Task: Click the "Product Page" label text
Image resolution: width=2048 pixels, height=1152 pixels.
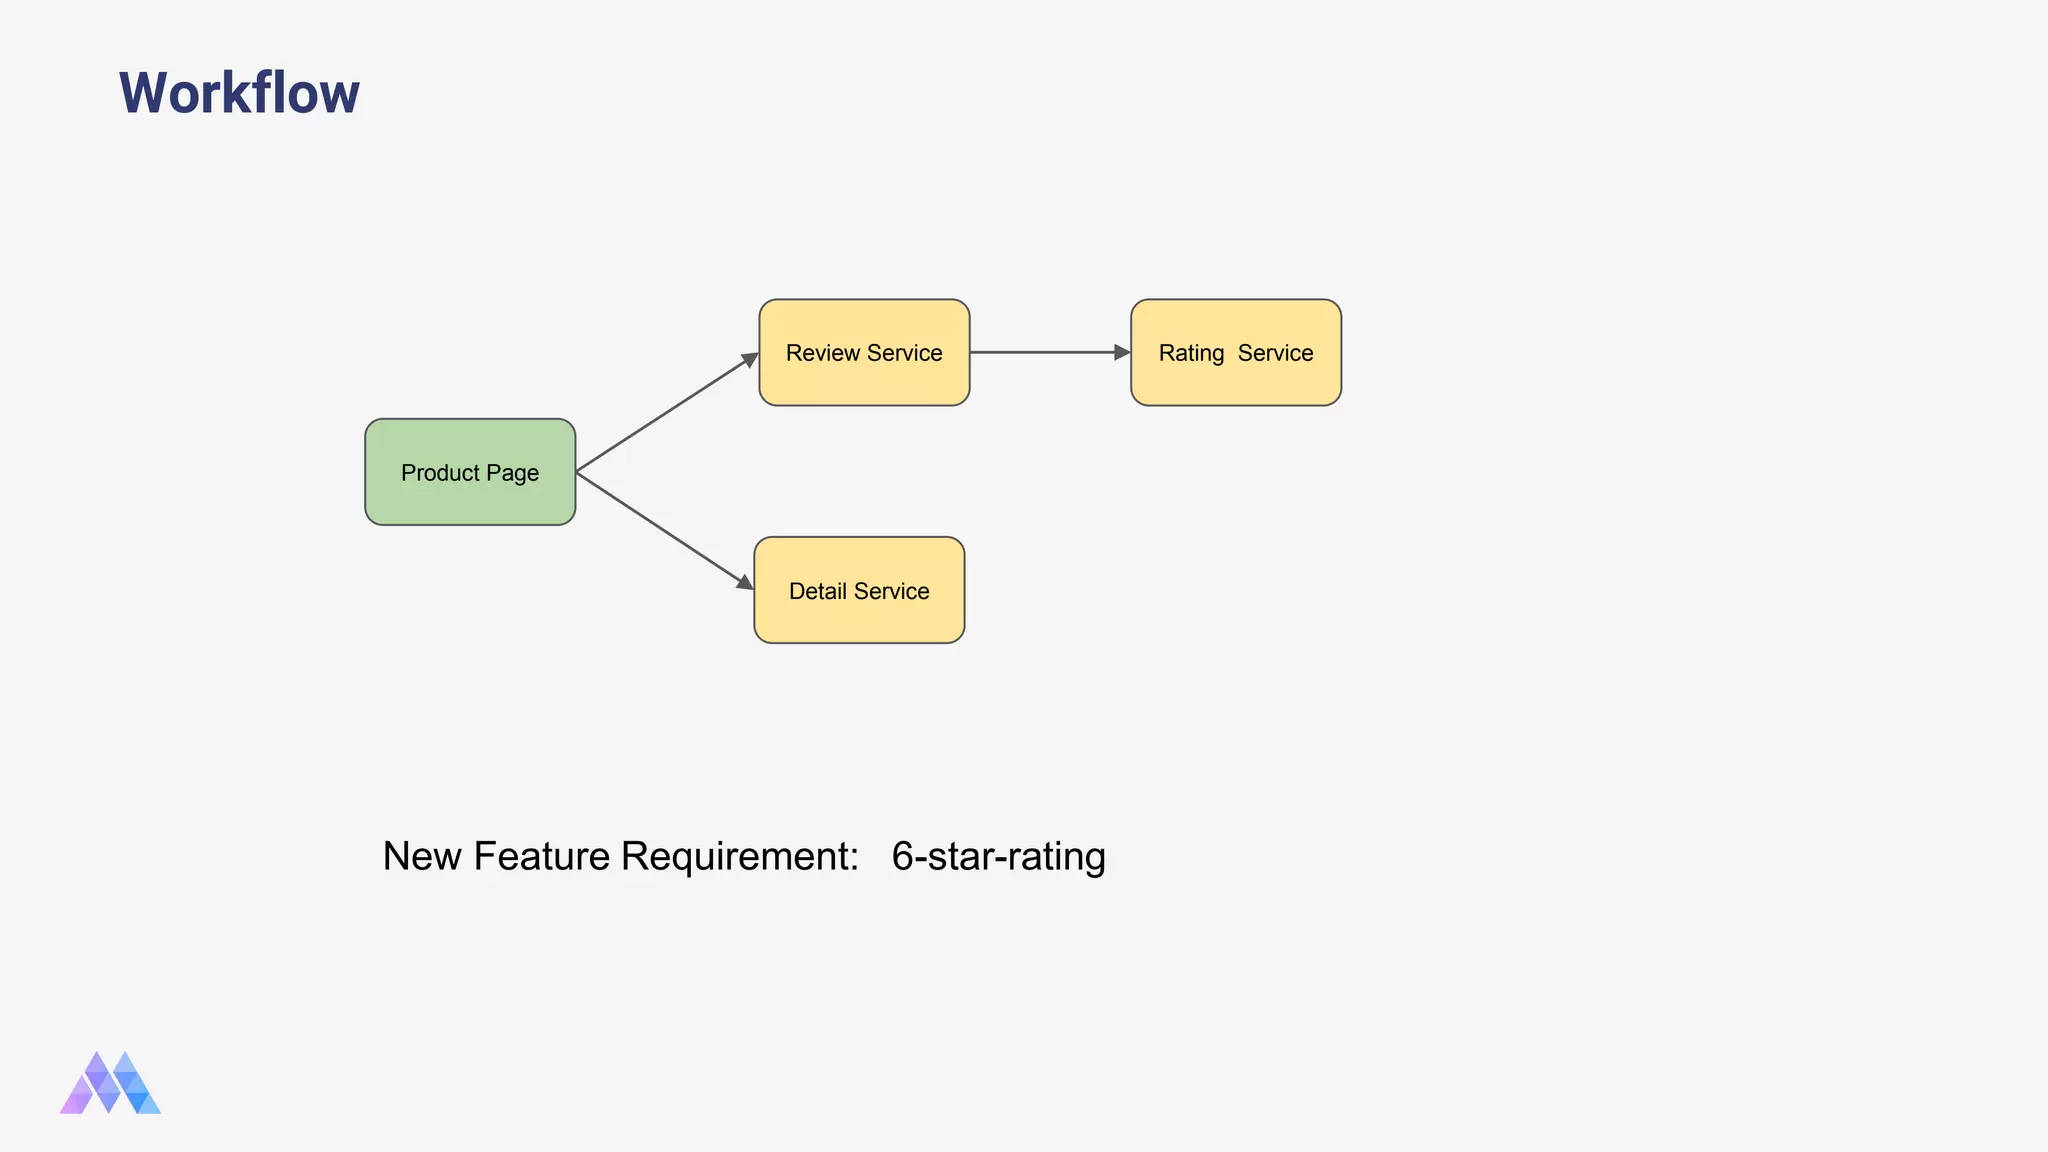Action: click(470, 473)
